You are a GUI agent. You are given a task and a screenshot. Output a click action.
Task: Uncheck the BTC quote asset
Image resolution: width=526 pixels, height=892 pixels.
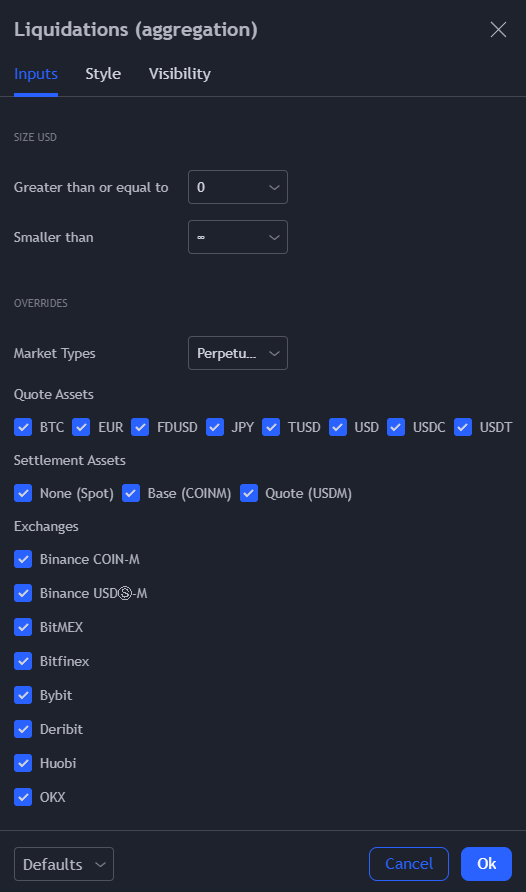coord(23,427)
